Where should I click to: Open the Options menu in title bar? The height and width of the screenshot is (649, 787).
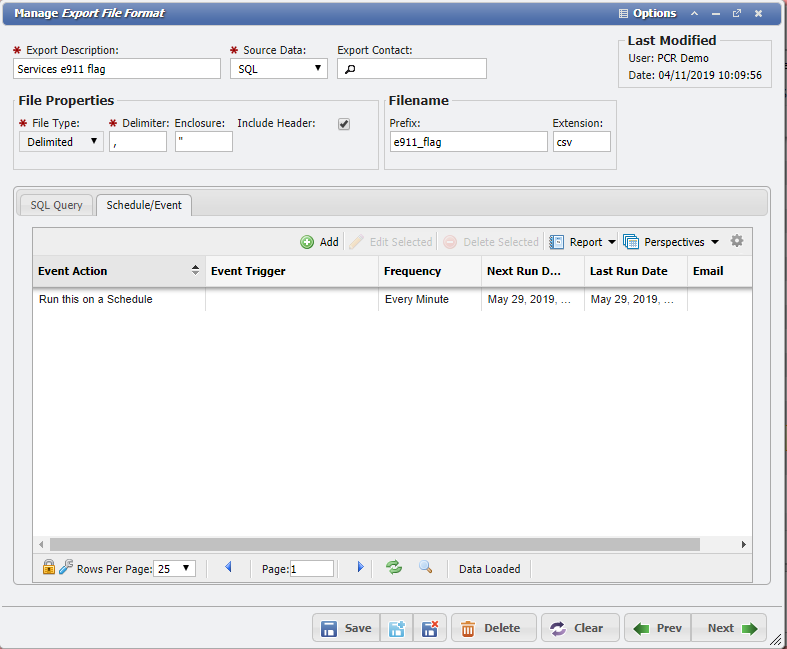648,14
